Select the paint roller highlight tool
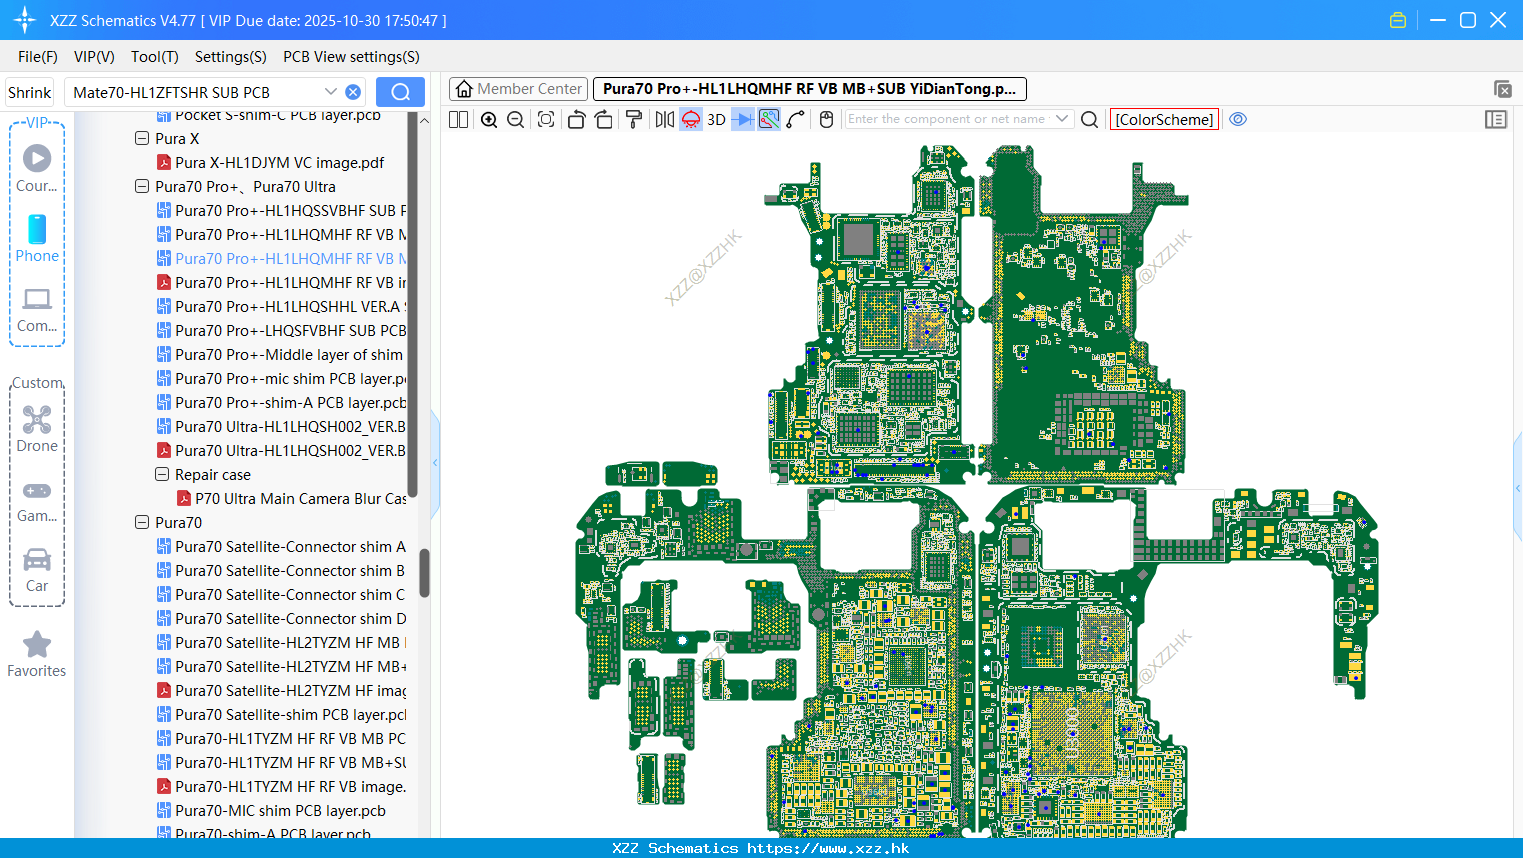The height and width of the screenshot is (858, 1523). tap(633, 119)
